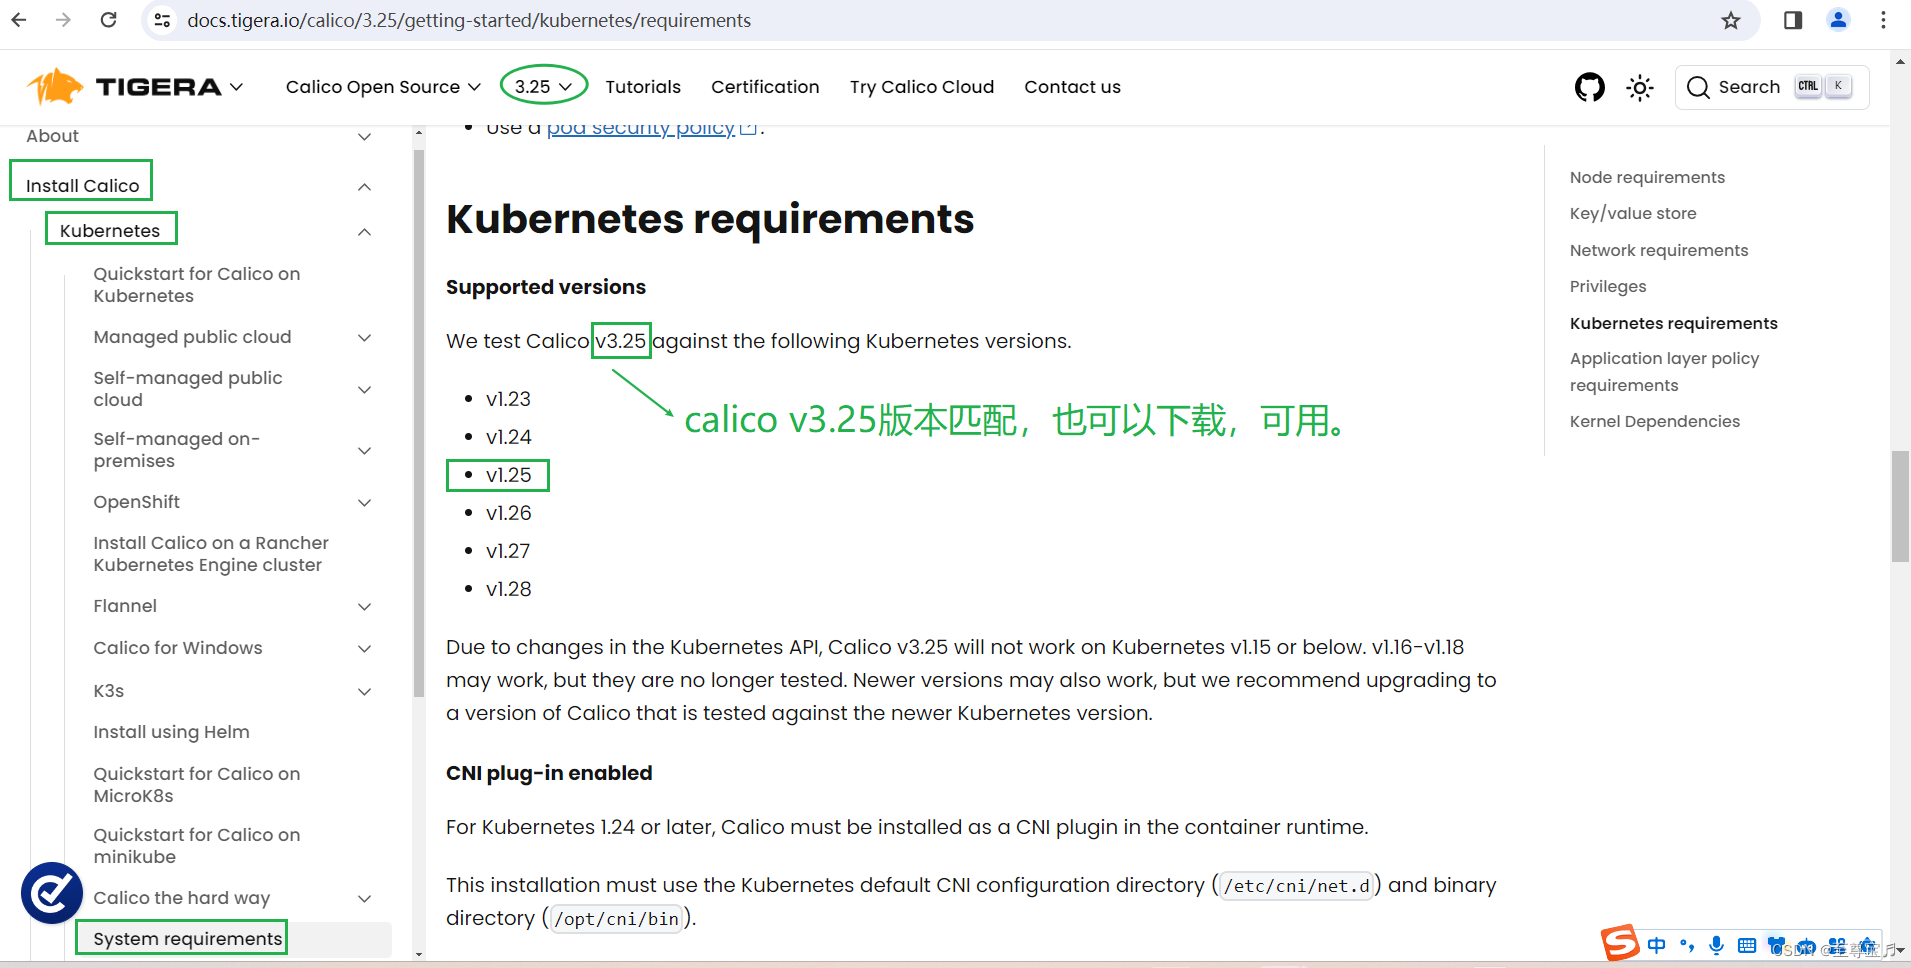The width and height of the screenshot is (1911, 968).
Task: Click the Sogou input method logo
Action: [1620, 943]
